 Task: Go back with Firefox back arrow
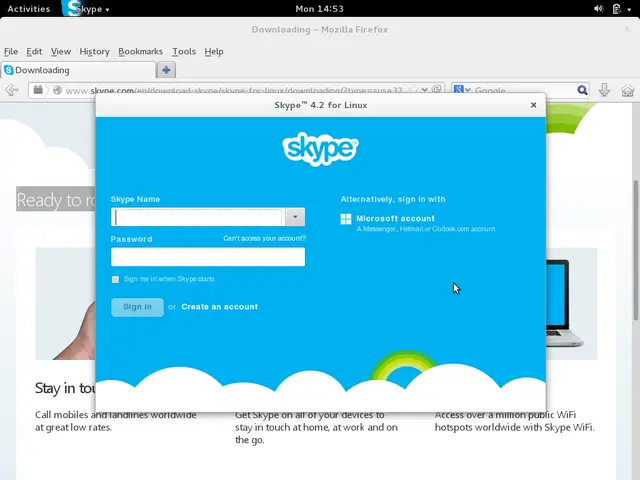(12, 90)
